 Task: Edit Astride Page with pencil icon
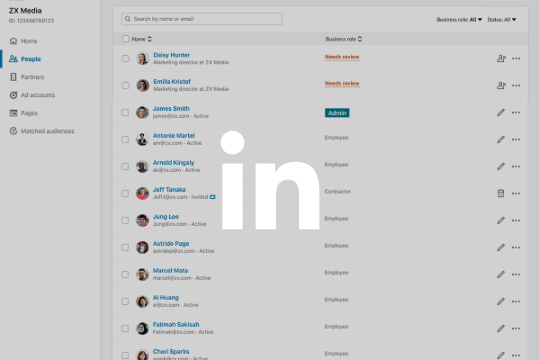coord(501,247)
